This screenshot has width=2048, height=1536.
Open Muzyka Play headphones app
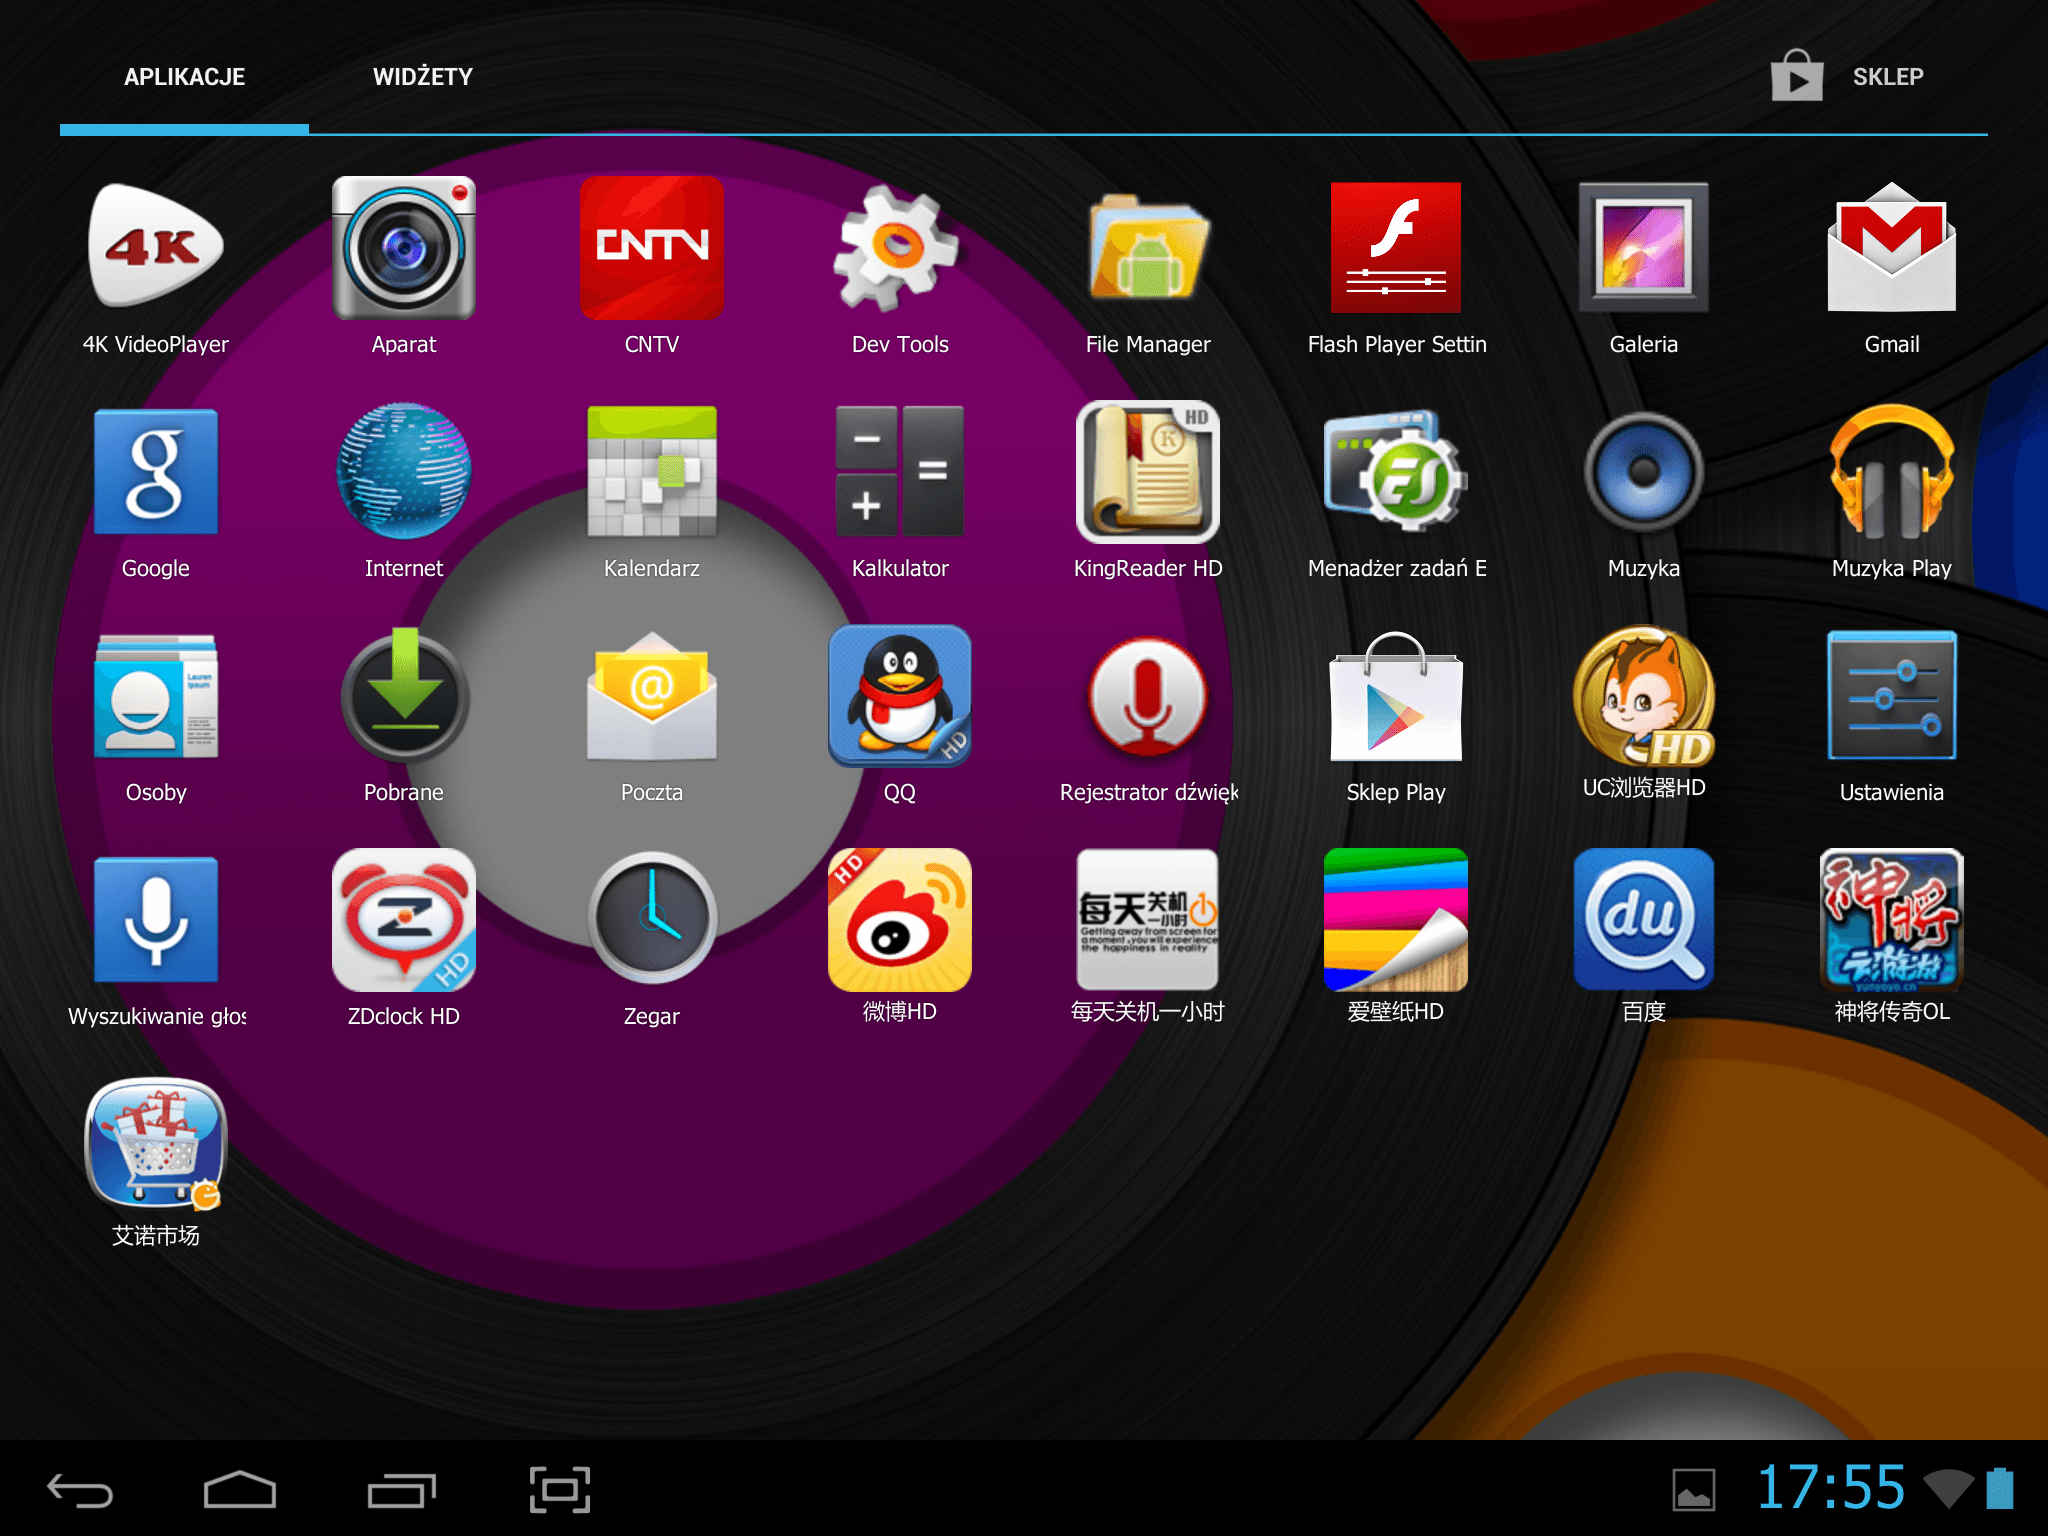pyautogui.click(x=1892, y=471)
